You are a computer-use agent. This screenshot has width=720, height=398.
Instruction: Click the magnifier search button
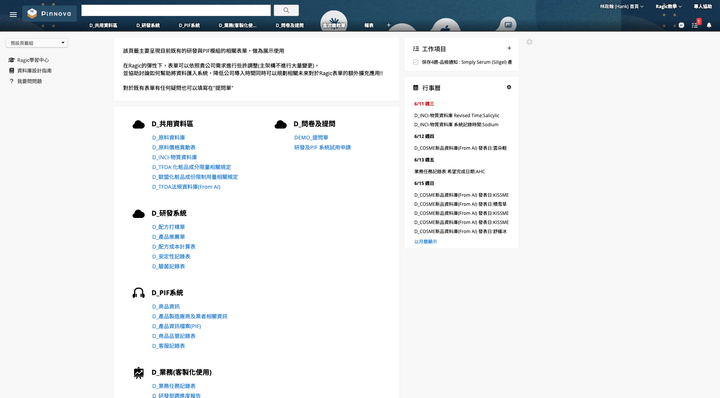point(286,10)
